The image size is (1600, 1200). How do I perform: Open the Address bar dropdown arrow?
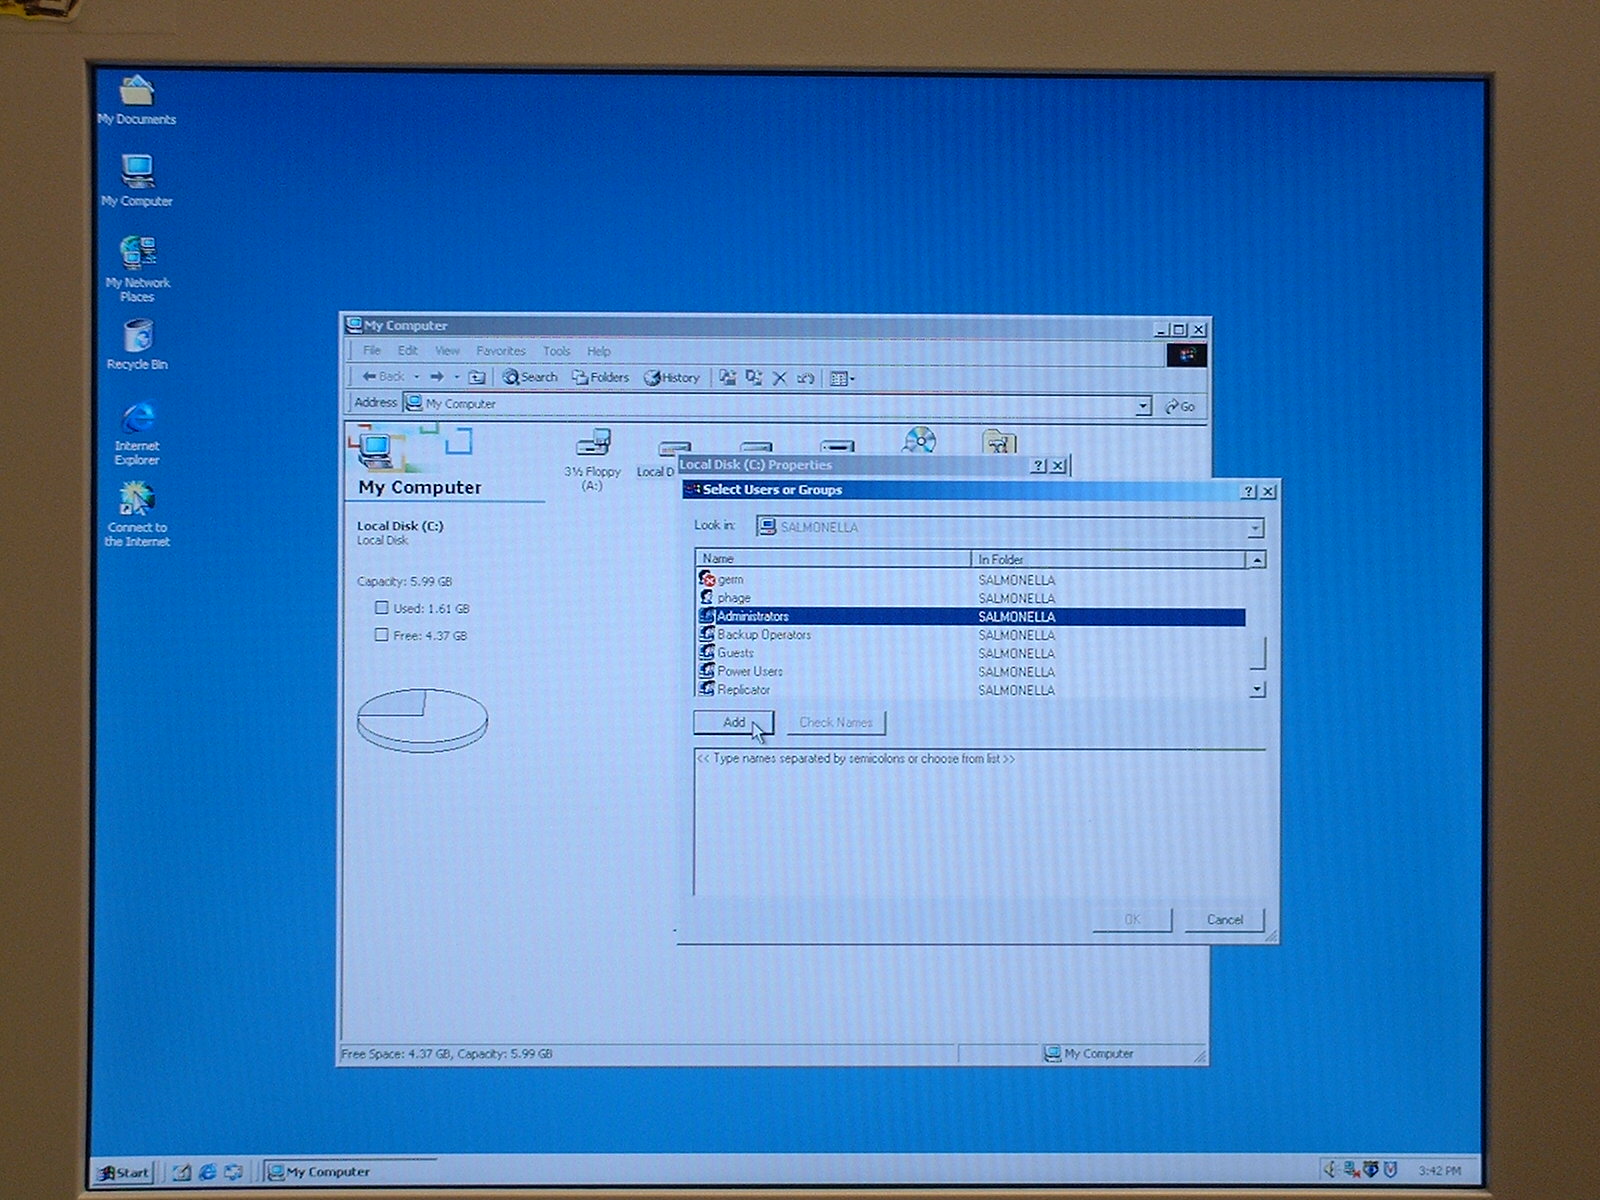1142,406
